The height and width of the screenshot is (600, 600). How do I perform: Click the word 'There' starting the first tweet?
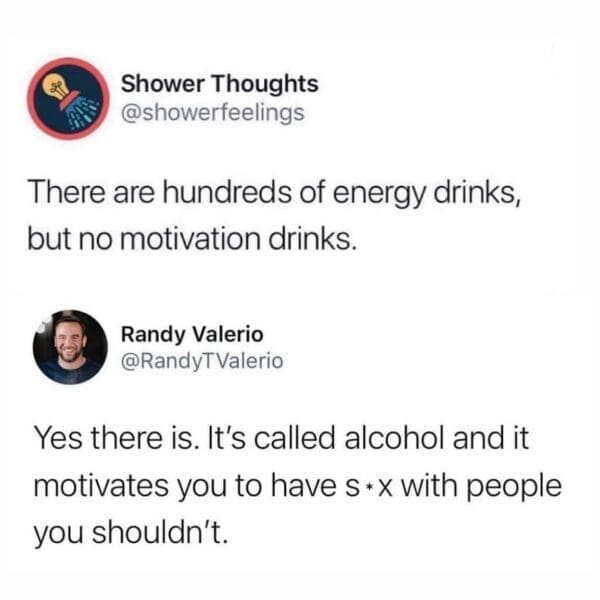[x=66, y=192]
